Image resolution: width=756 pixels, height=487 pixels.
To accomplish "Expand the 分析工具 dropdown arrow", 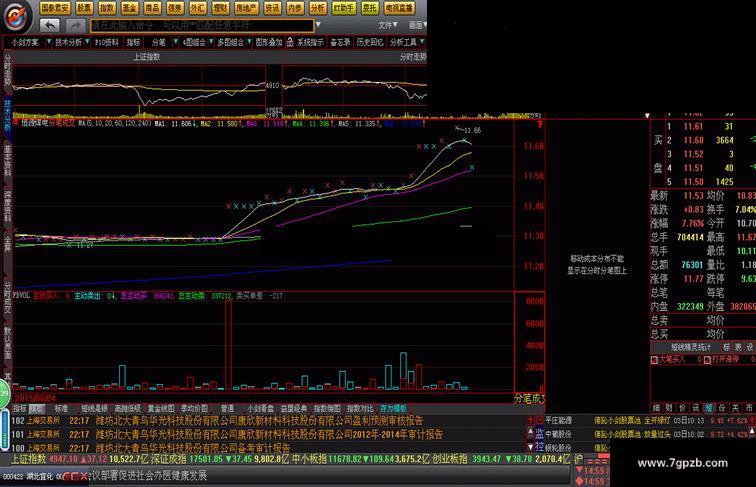I will pyautogui.click(x=421, y=42).
